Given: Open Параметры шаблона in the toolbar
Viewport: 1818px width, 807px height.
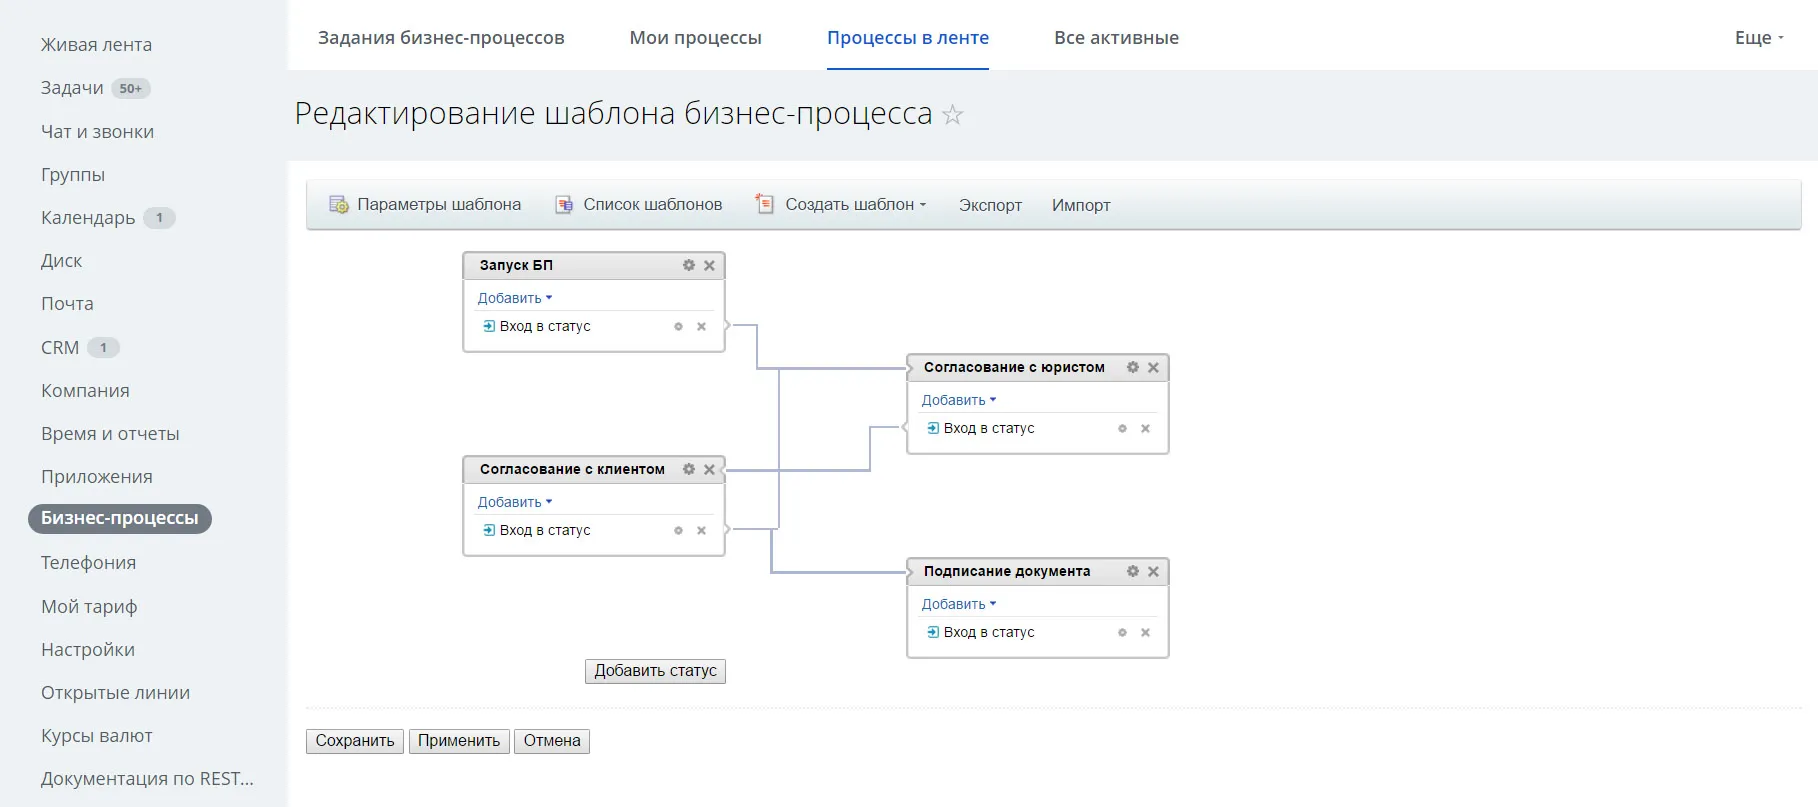Looking at the screenshot, I should coord(425,205).
